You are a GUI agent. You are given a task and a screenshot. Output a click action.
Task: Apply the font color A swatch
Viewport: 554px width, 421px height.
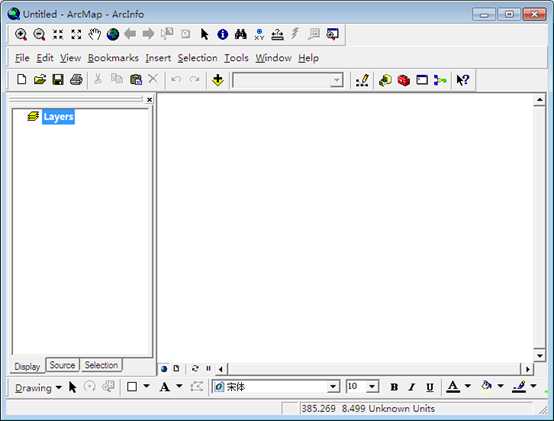tap(453, 387)
